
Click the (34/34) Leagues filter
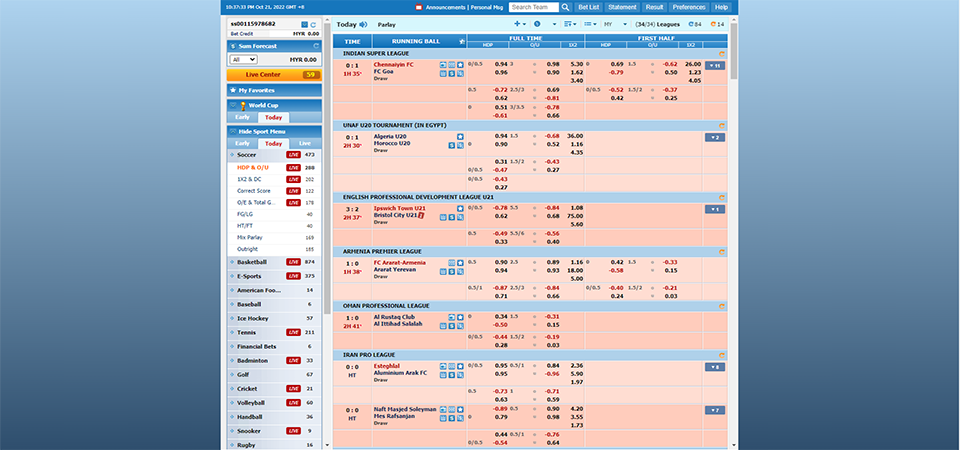click(x=658, y=24)
